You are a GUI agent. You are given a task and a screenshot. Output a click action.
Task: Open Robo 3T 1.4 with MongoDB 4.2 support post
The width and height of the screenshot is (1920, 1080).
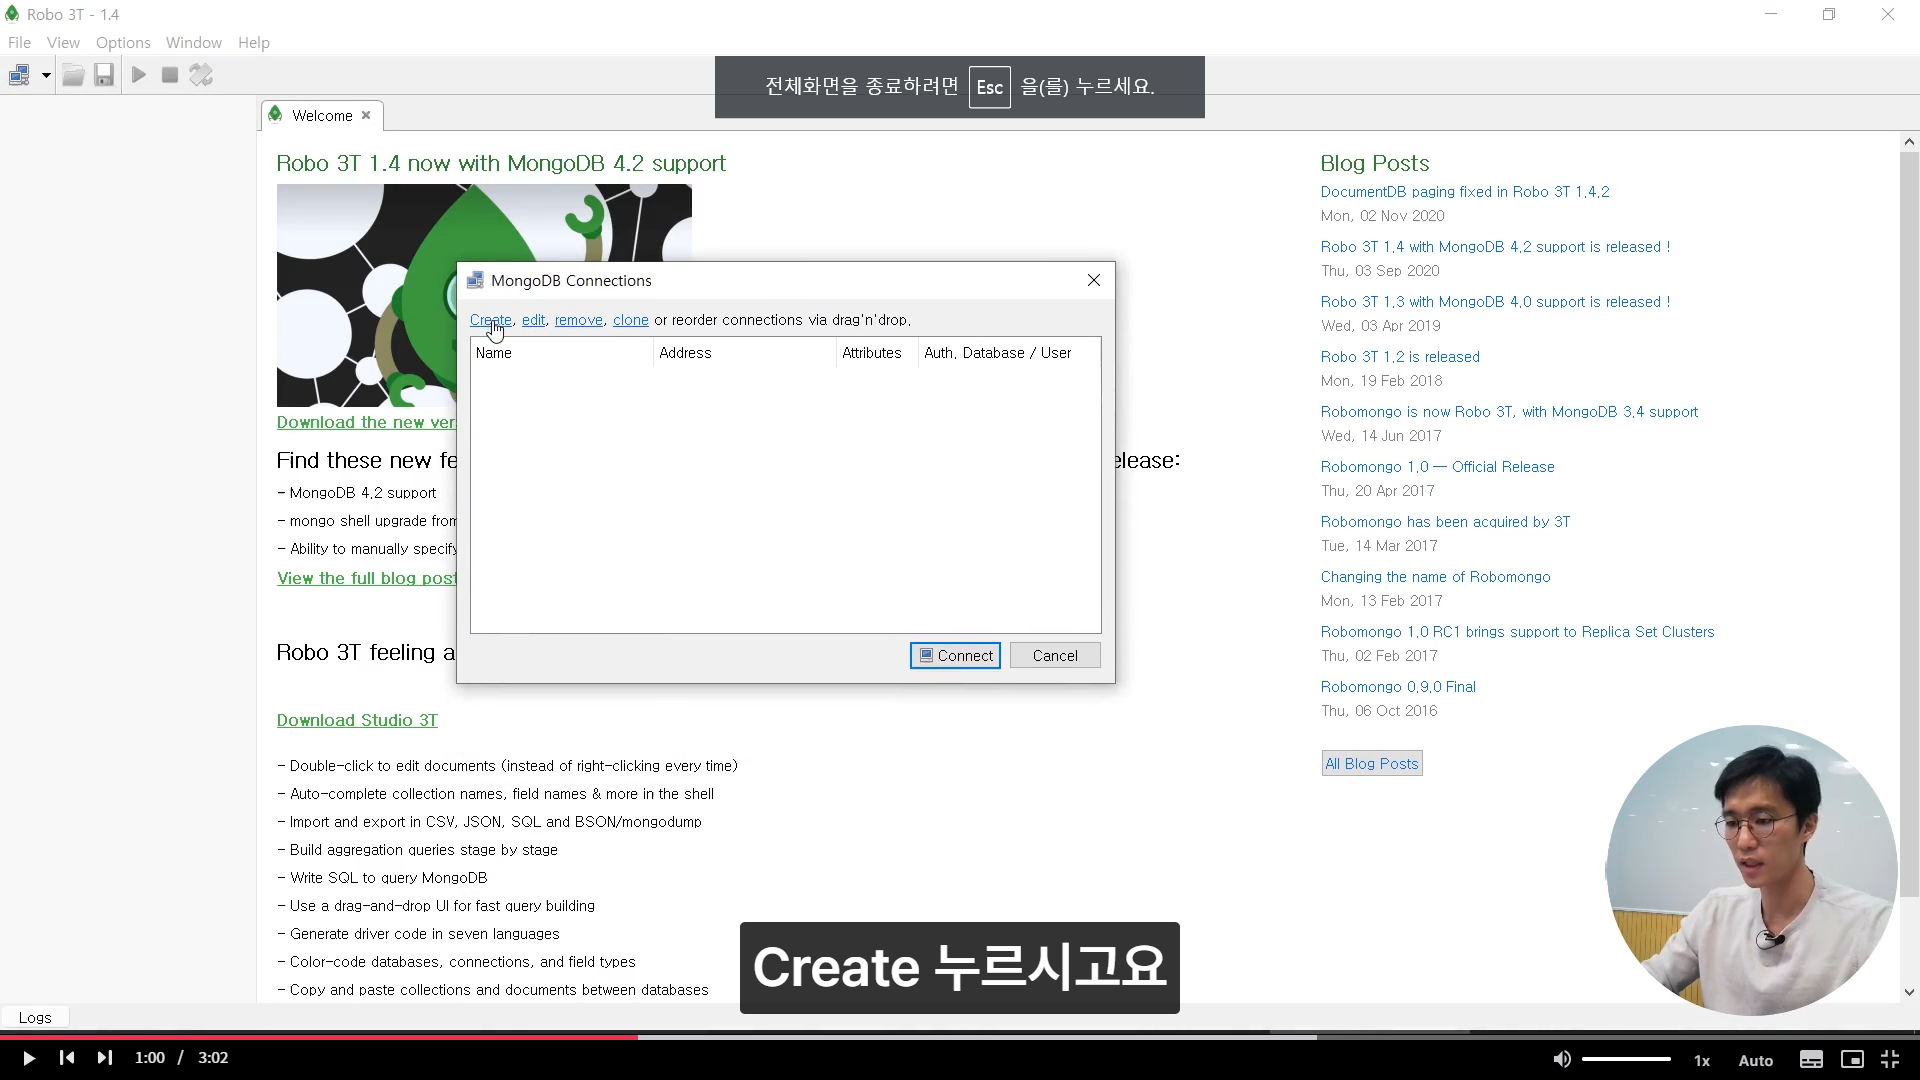1495,247
